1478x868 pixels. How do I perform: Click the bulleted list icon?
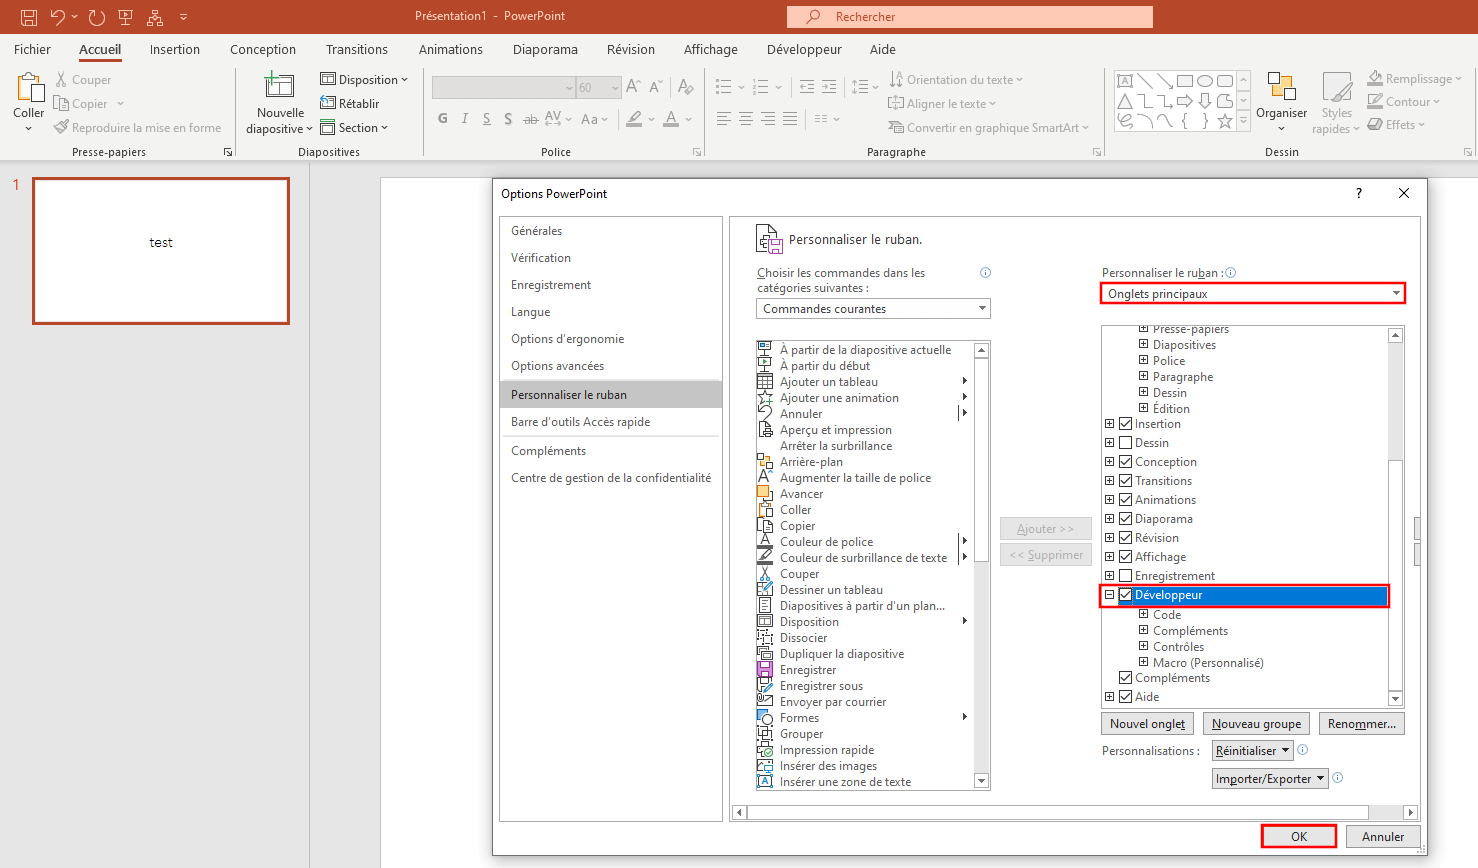point(724,87)
